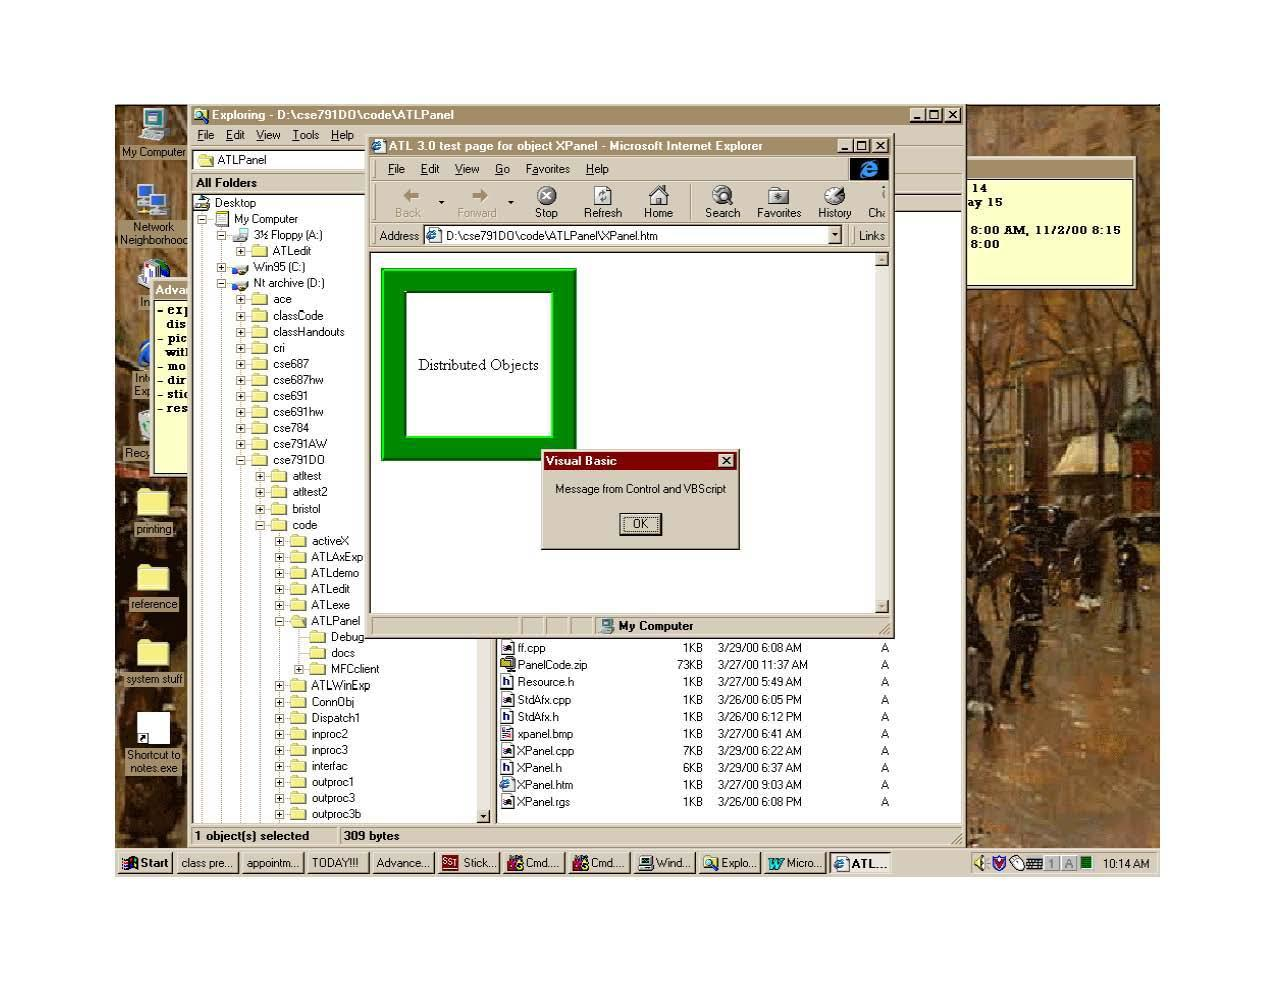Select the XPanel.htm file icon
This screenshot has width=1276, height=987.
(507, 784)
